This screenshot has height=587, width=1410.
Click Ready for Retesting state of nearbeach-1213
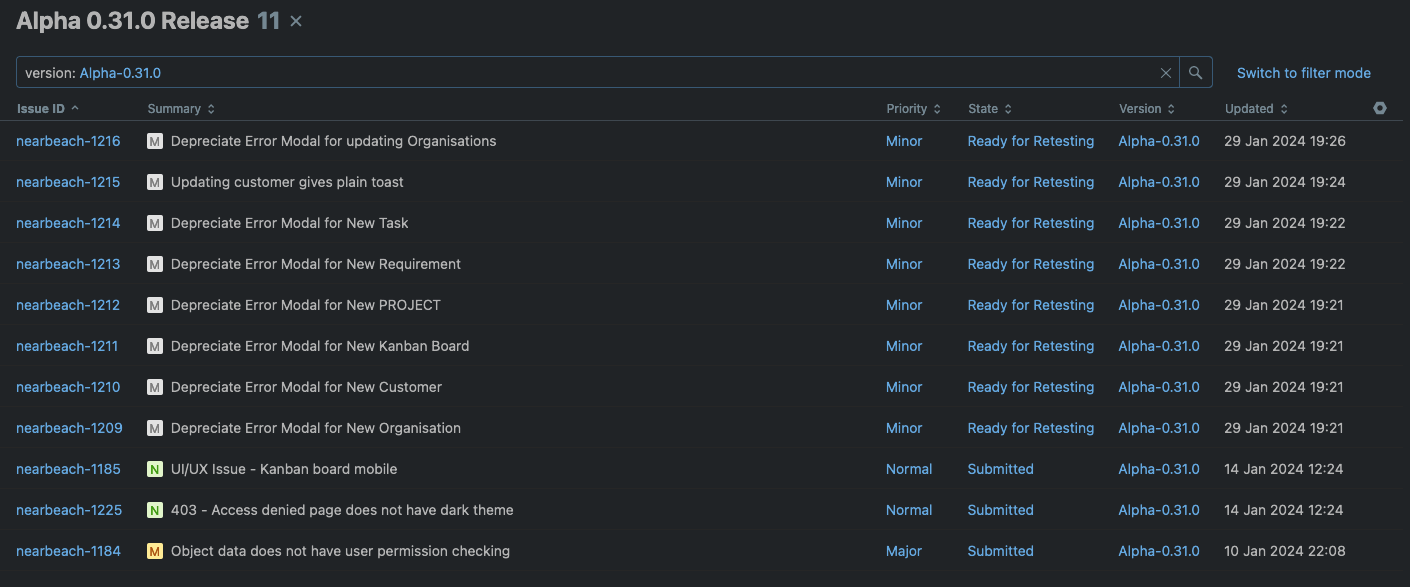click(1030, 264)
